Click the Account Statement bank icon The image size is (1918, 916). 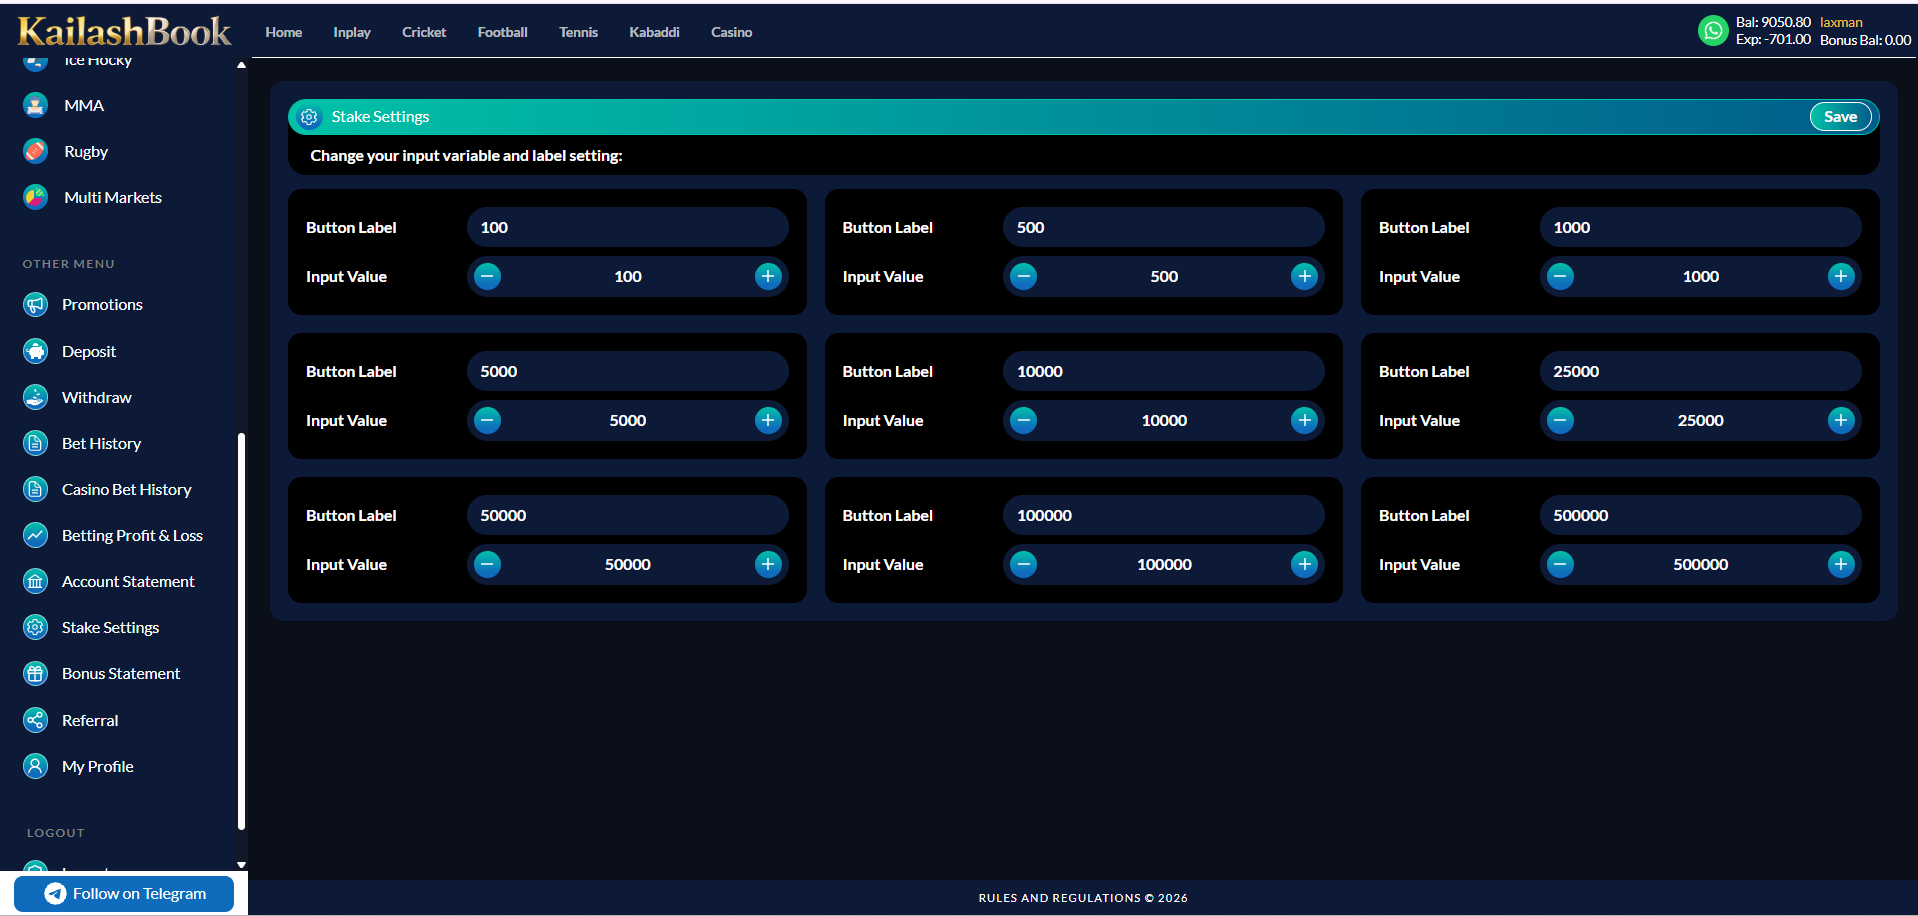pos(36,581)
